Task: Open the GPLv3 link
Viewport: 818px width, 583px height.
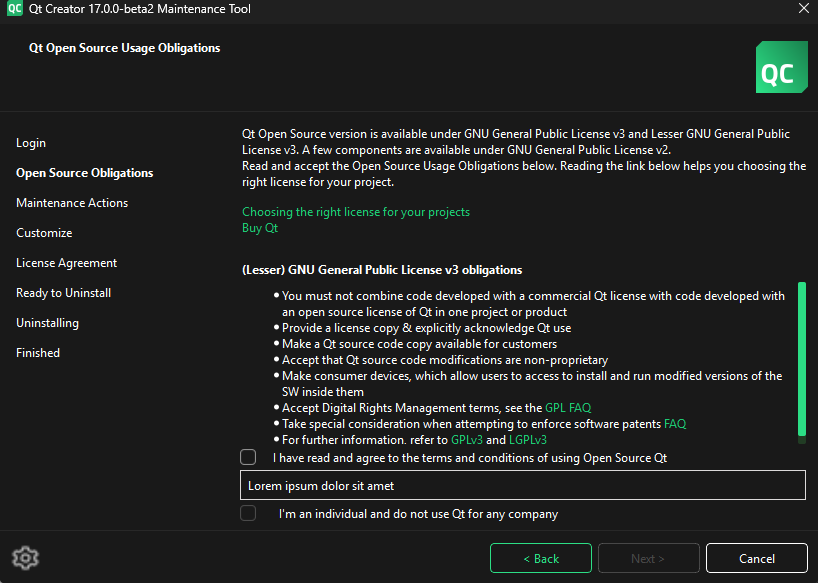Action: click(467, 440)
